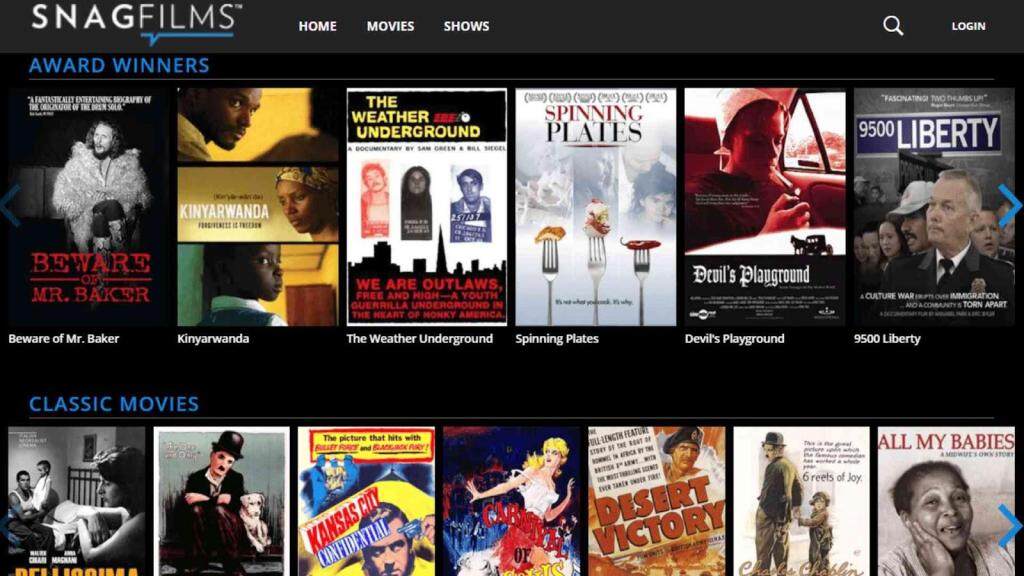Viewport: 1024px width, 576px height.
Task: Open the CLASSIC MOVIES section heading
Action: [114, 404]
